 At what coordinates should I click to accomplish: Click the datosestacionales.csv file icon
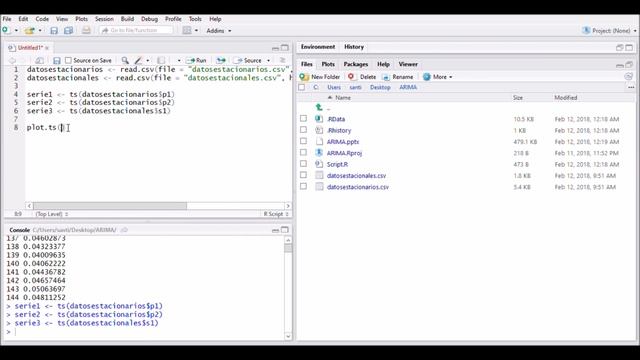coord(319,176)
